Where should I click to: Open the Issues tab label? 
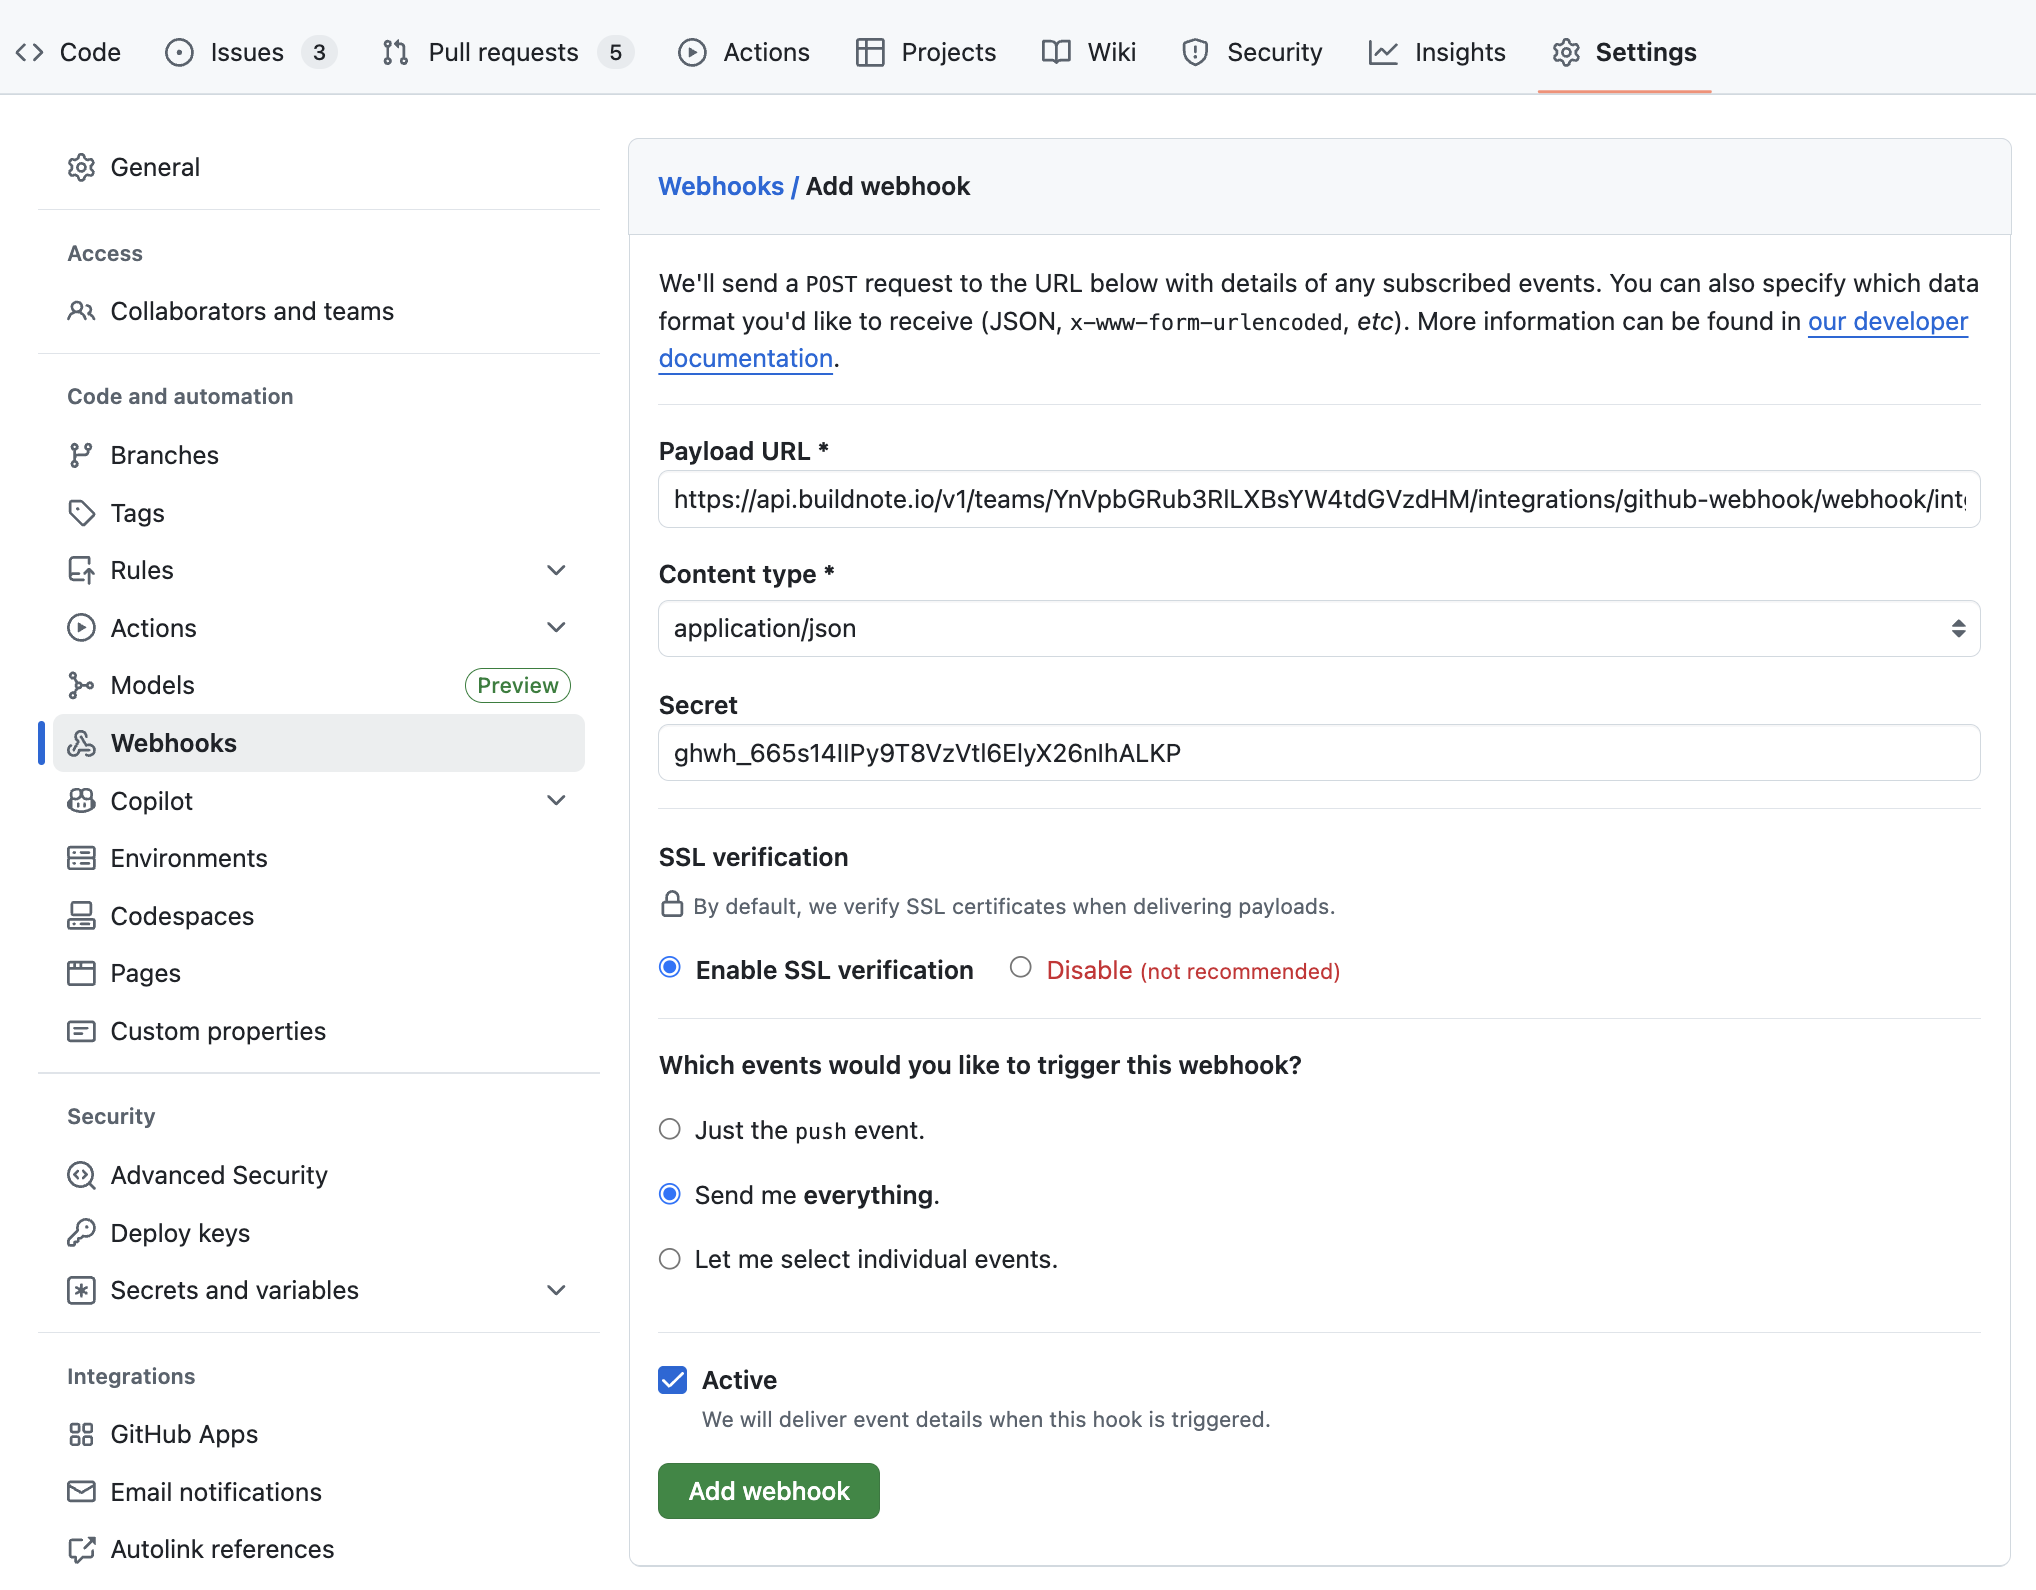pos(247,52)
